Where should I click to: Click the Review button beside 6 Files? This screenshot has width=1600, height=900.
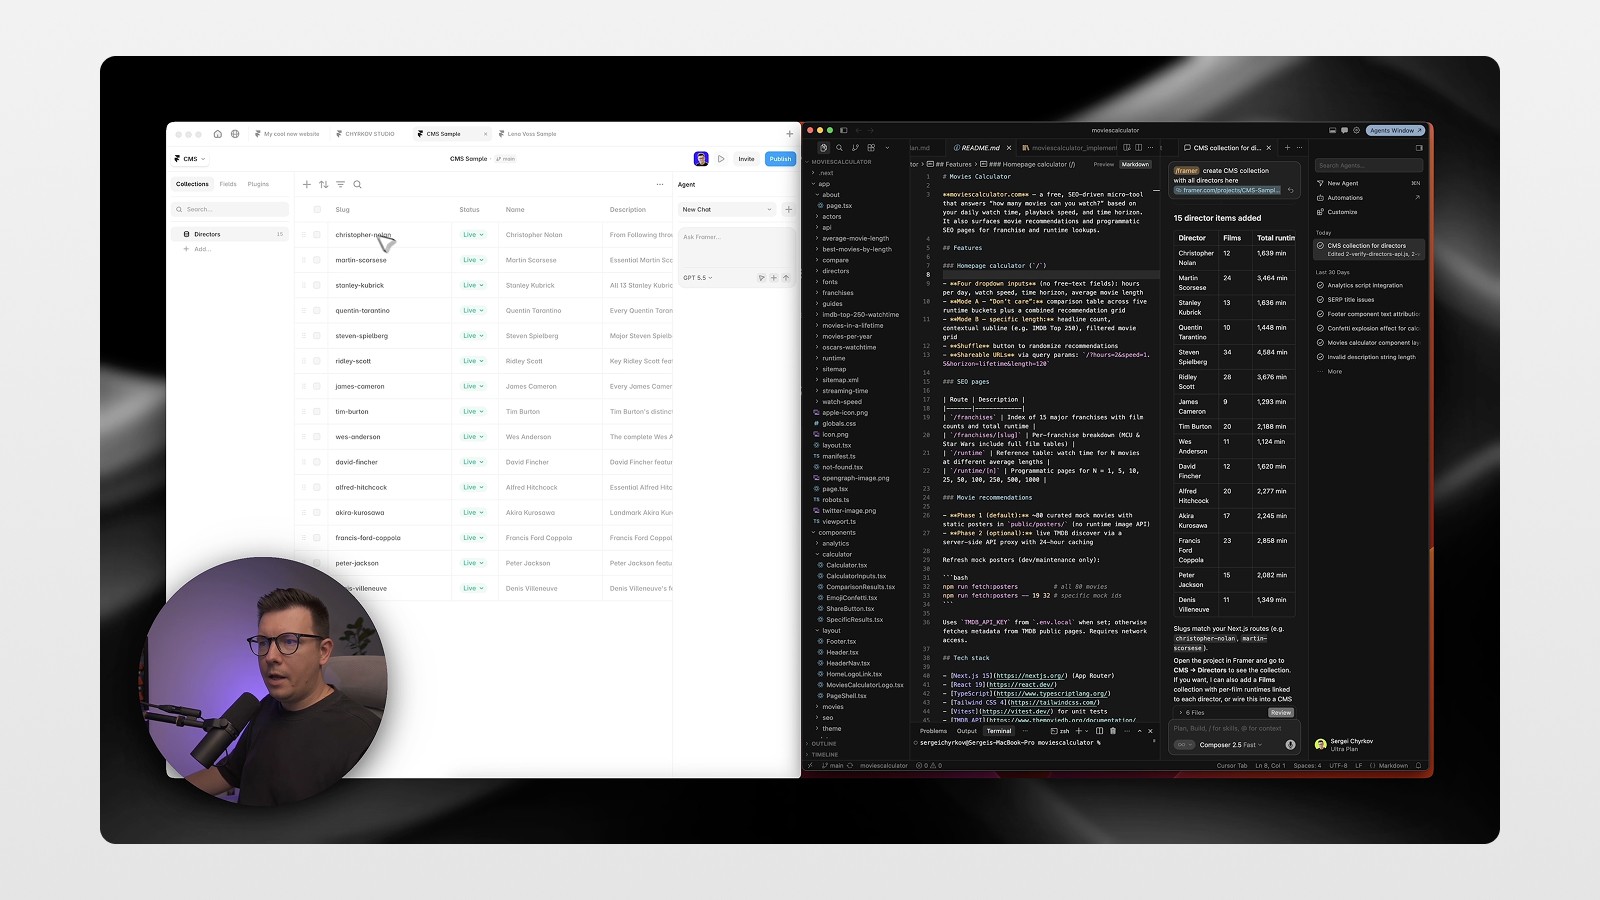(1281, 713)
